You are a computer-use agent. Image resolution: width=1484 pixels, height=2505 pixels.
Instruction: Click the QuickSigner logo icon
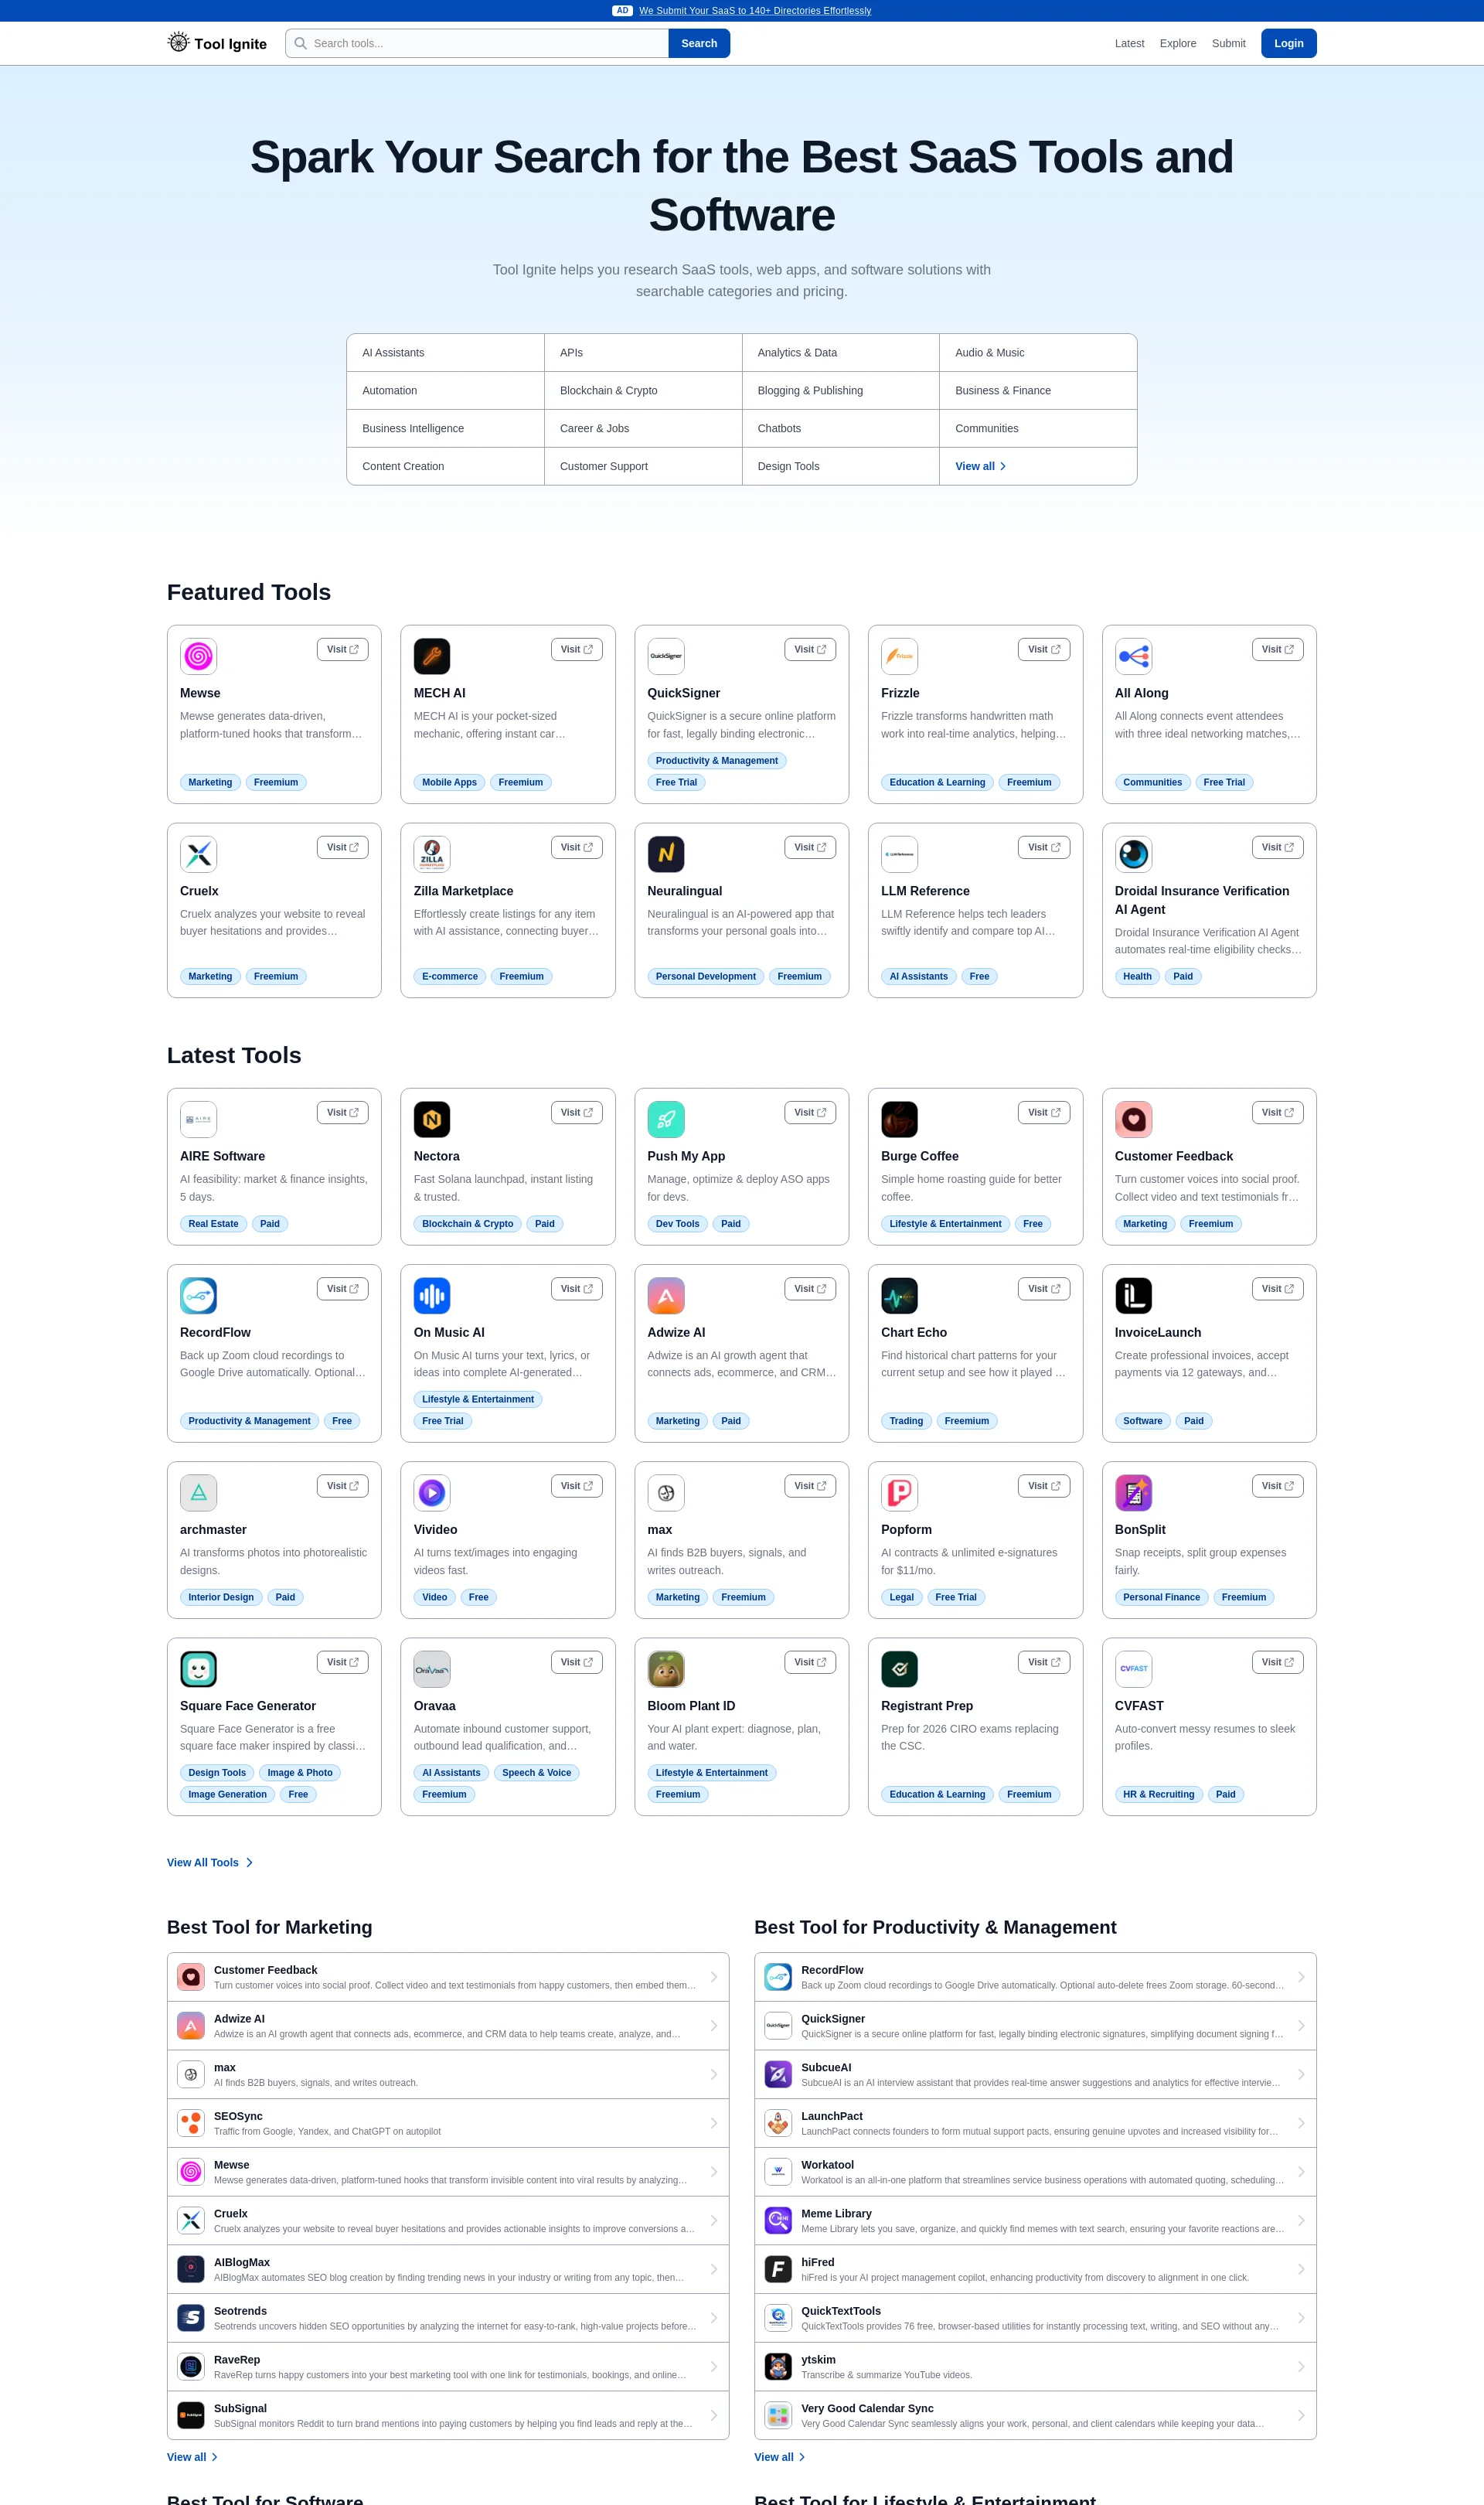[x=666, y=656]
